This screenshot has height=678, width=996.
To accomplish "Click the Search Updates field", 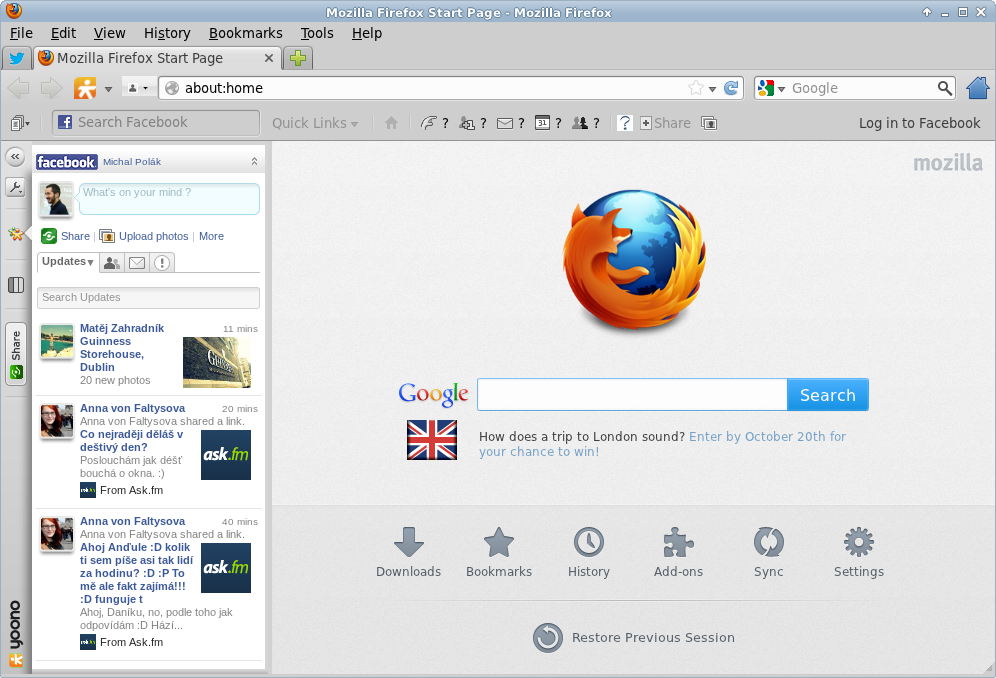I will click(149, 297).
